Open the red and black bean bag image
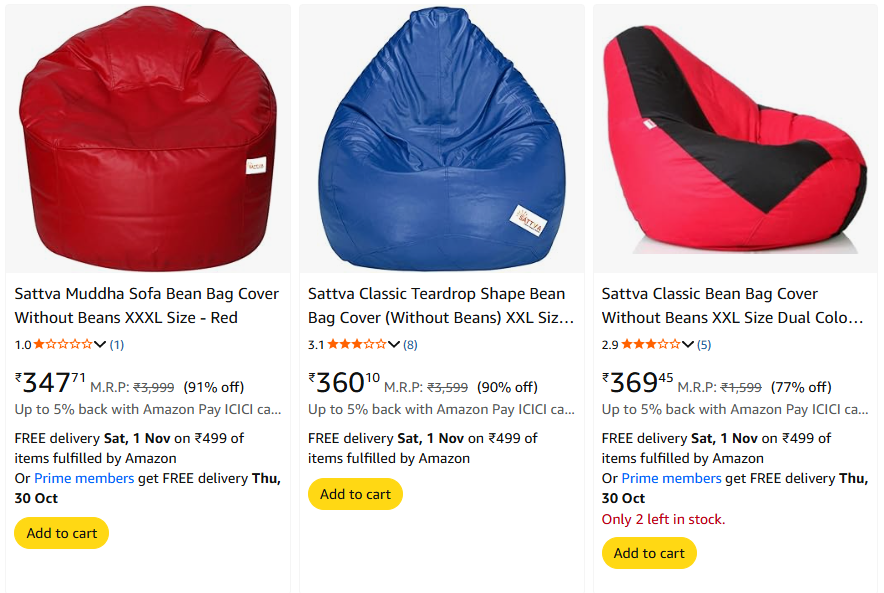The width and height of the screenshot is (884, 593). [x=735, y=138]
